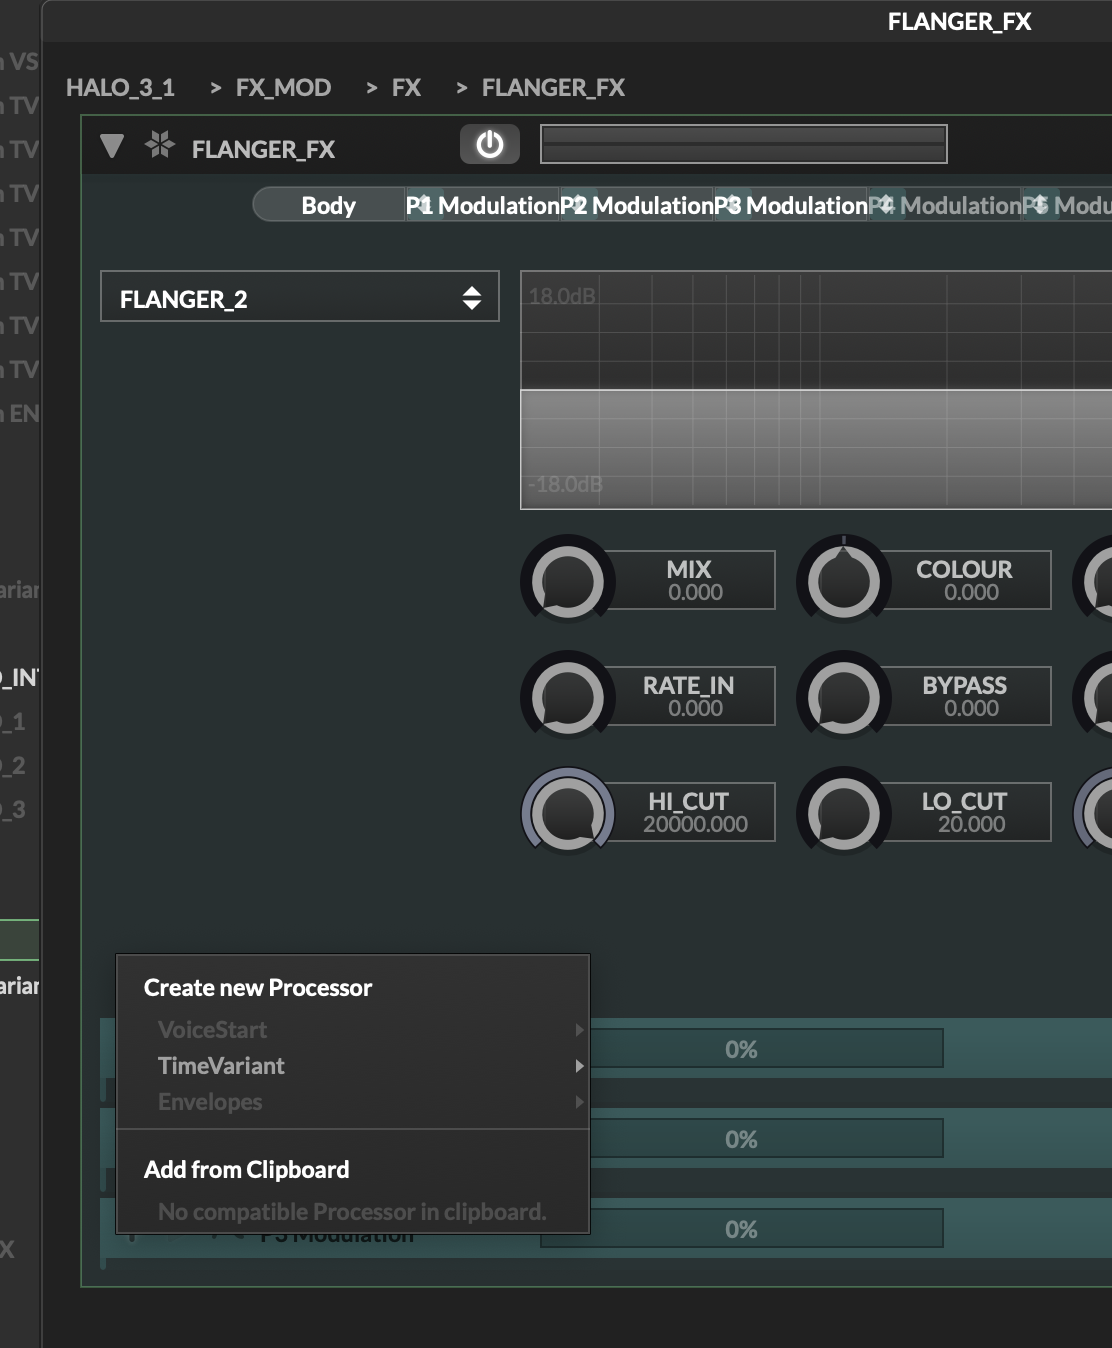Click the HI_CUT knob dial

point(568,813)
